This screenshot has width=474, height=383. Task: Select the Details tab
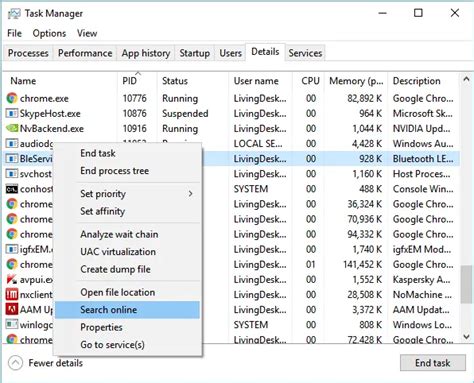pos(265,52)
